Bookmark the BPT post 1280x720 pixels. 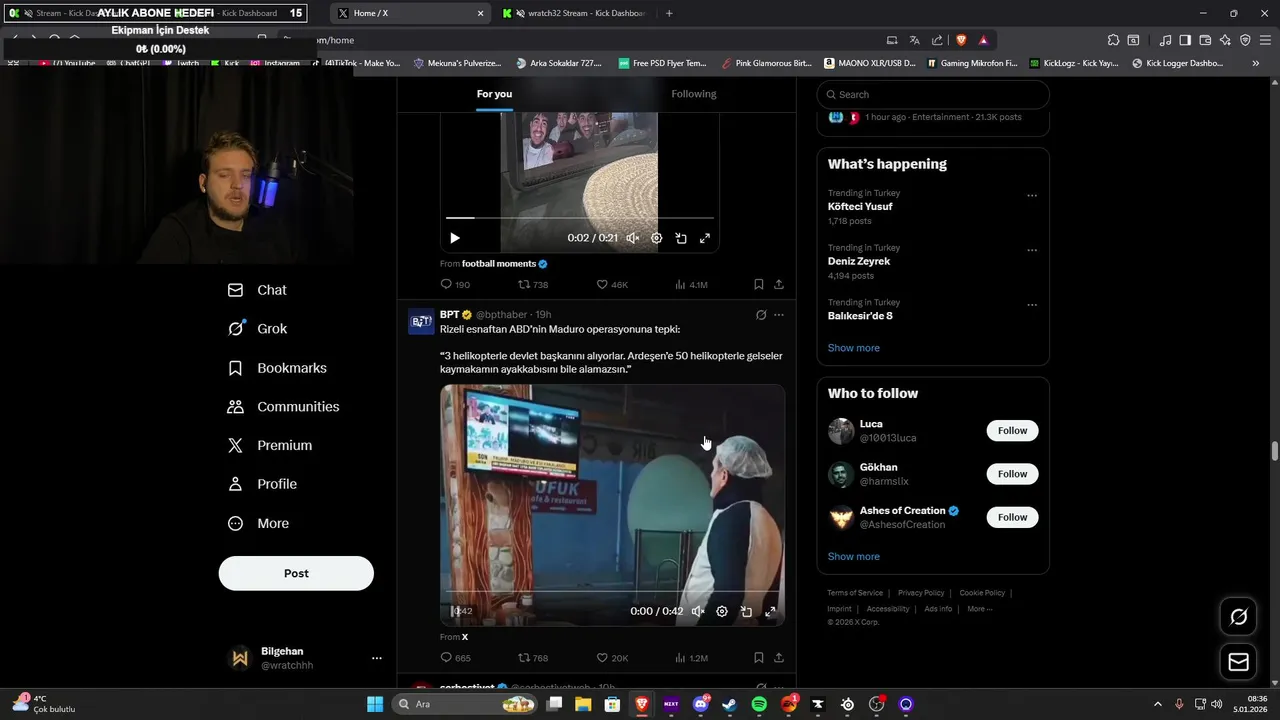[758, 658]
